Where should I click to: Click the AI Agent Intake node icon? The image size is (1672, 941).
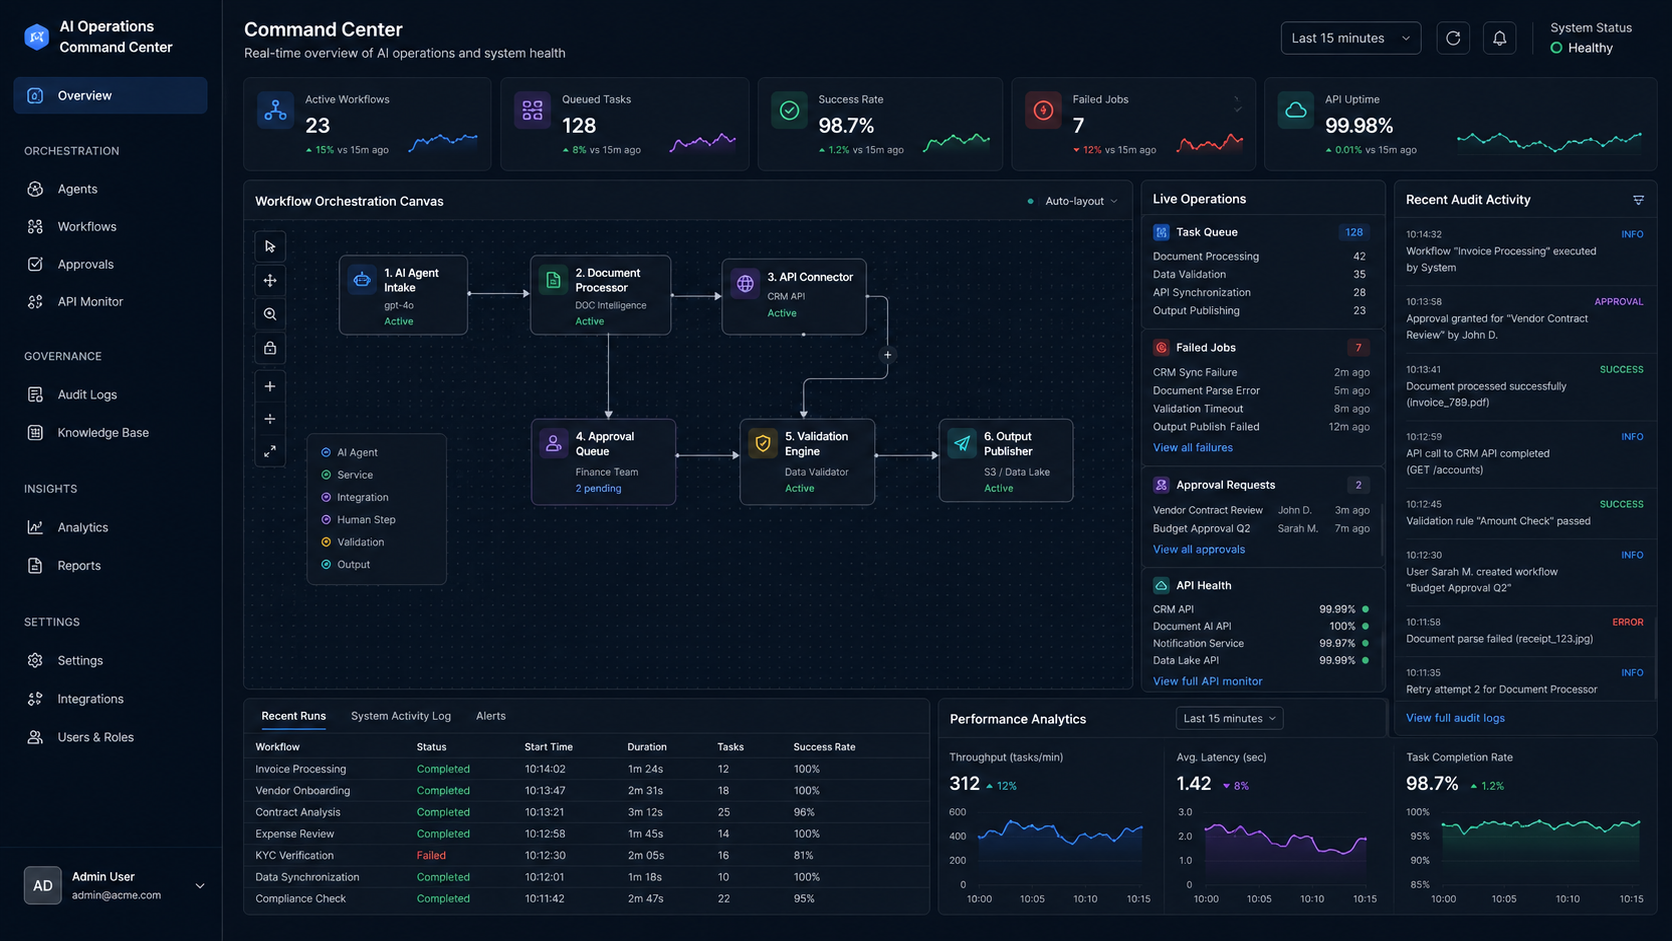[362, 281]
